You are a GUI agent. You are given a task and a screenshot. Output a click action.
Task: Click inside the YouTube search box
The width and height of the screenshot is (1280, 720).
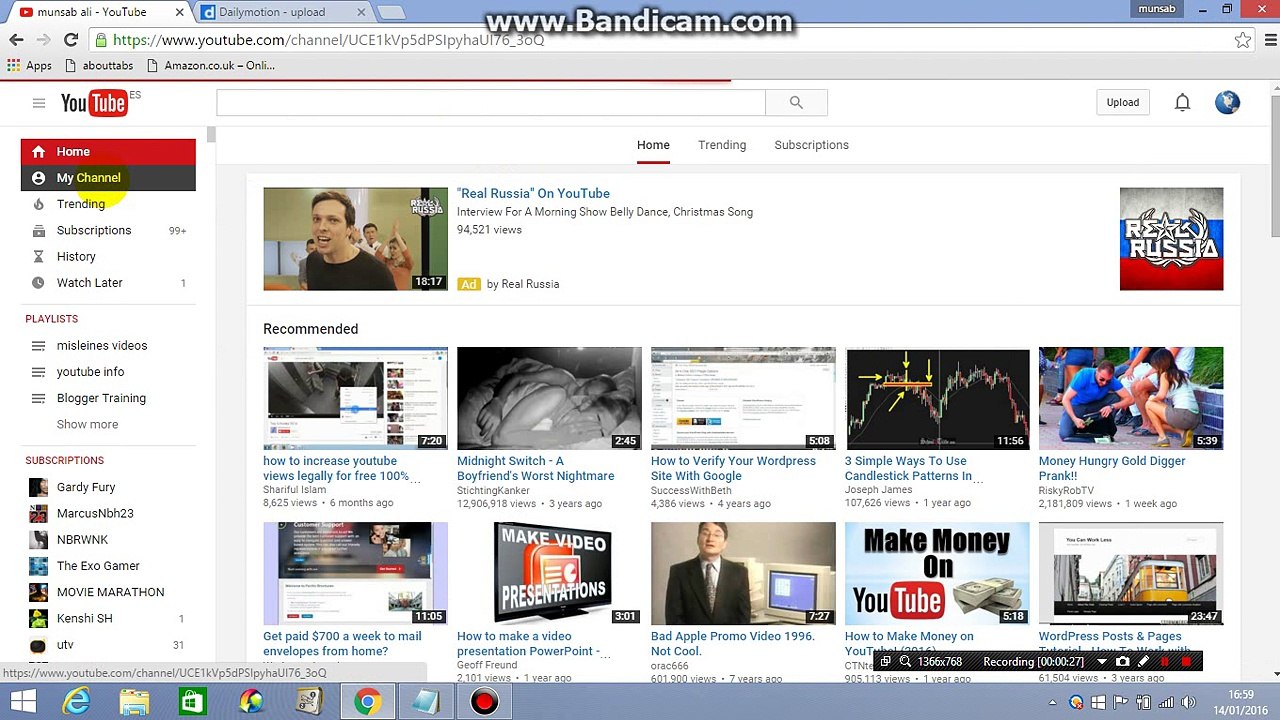coord(491,102)
